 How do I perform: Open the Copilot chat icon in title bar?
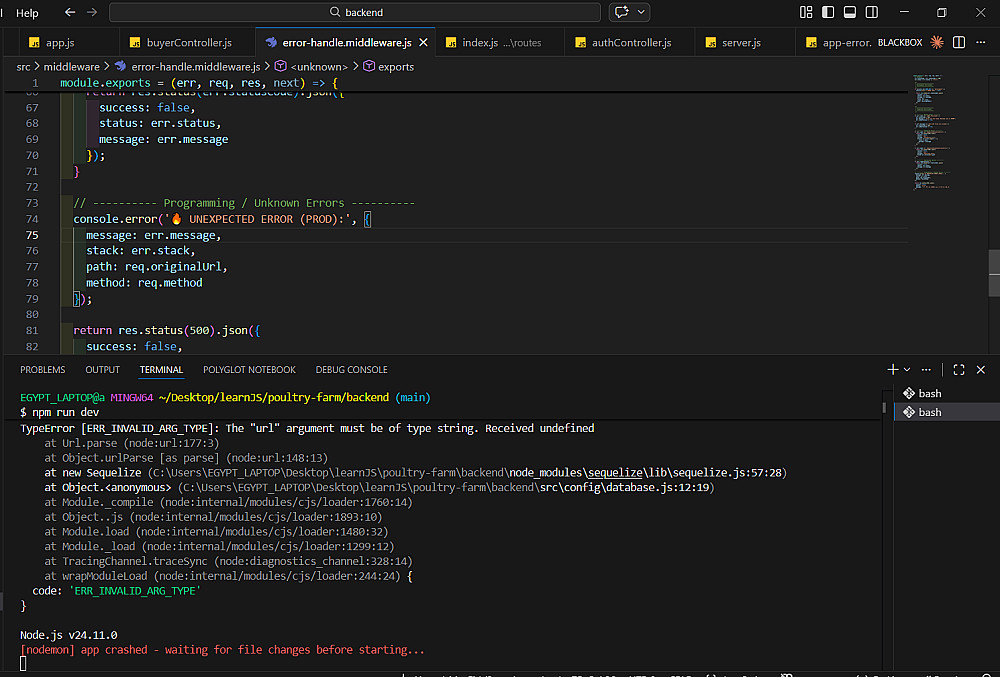622,12
